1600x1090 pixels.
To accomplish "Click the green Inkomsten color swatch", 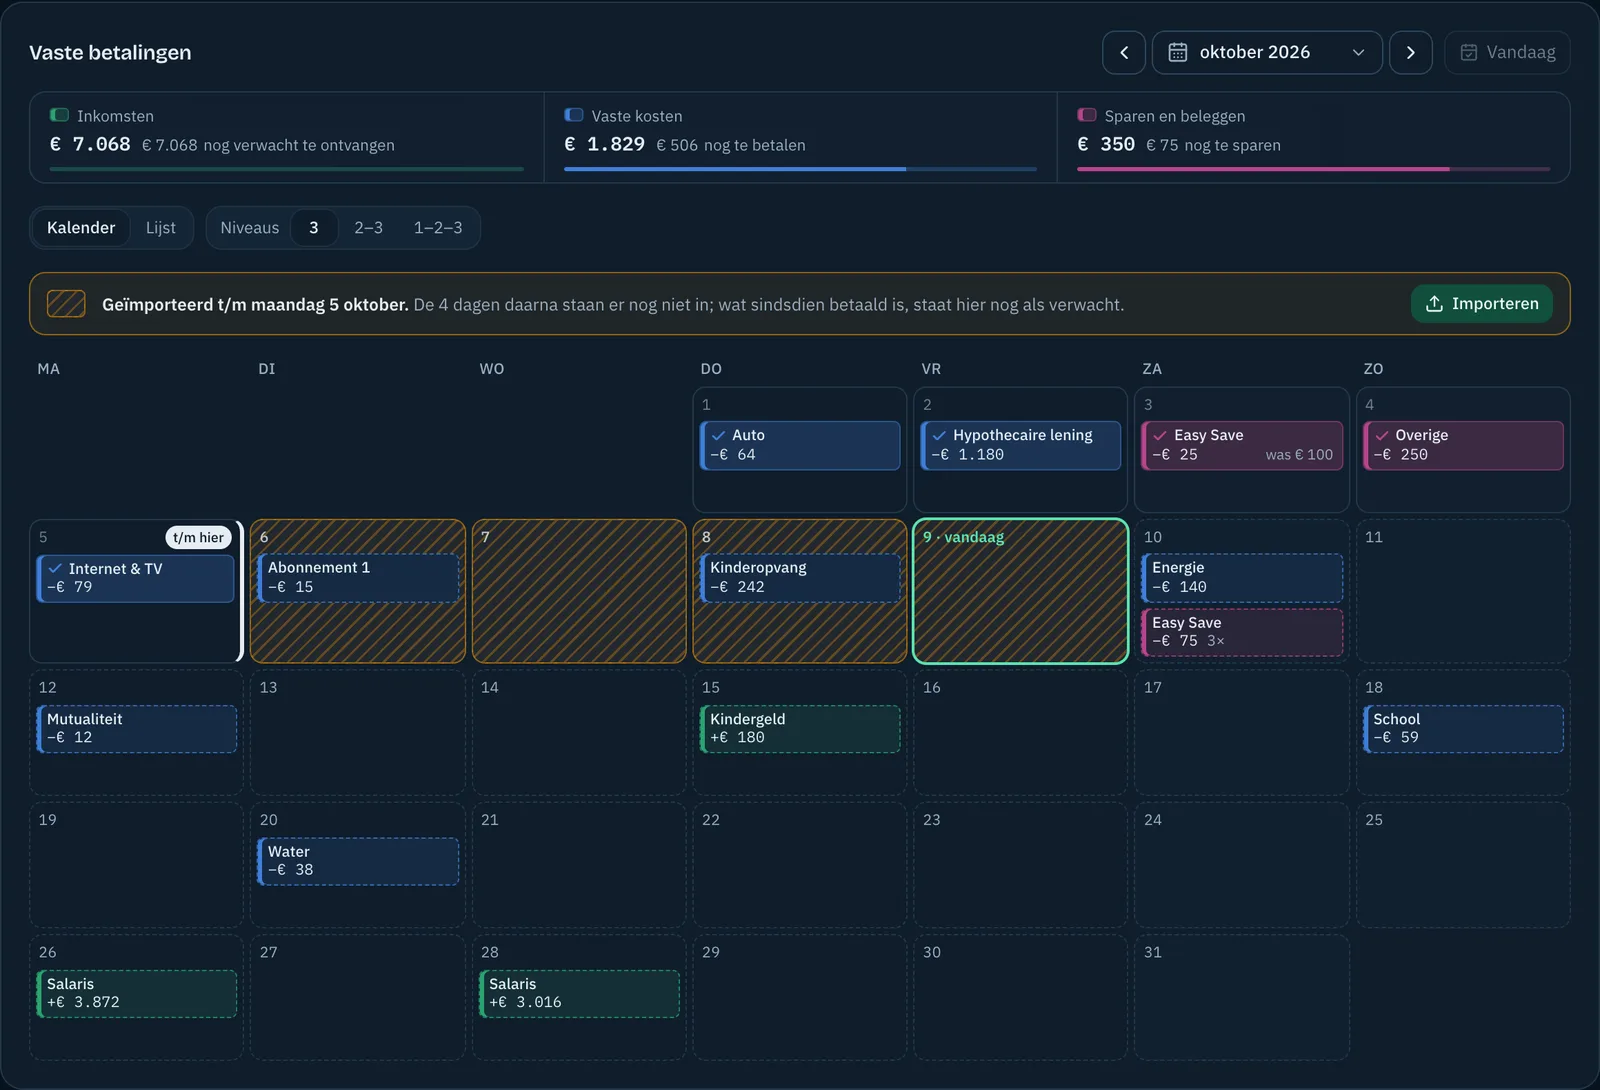I will (x=60, y=116).
